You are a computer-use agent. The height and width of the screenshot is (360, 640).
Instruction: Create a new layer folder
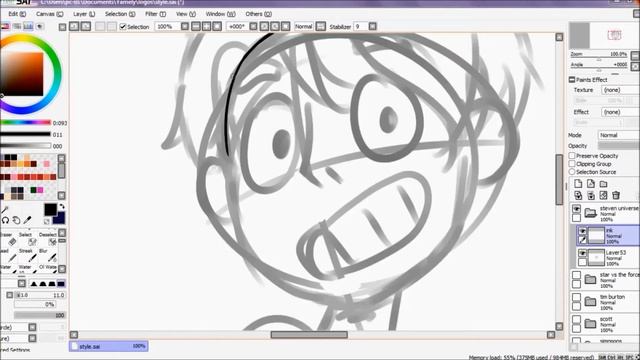coord(603,184)
